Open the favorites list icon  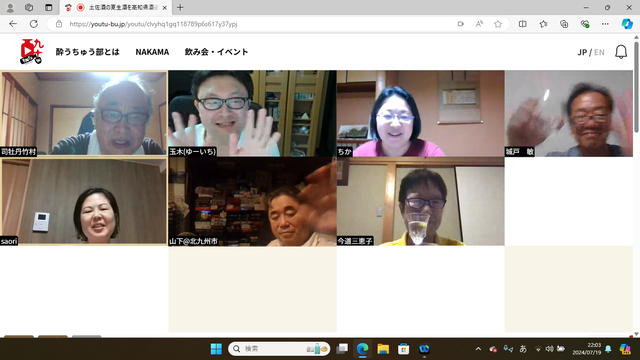click(x=543, y=24)
